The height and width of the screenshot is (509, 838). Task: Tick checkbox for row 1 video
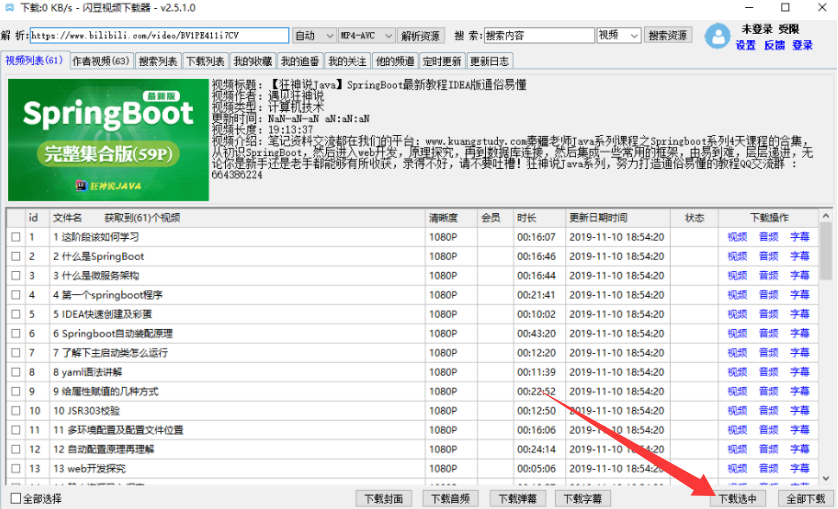(15, 237)
